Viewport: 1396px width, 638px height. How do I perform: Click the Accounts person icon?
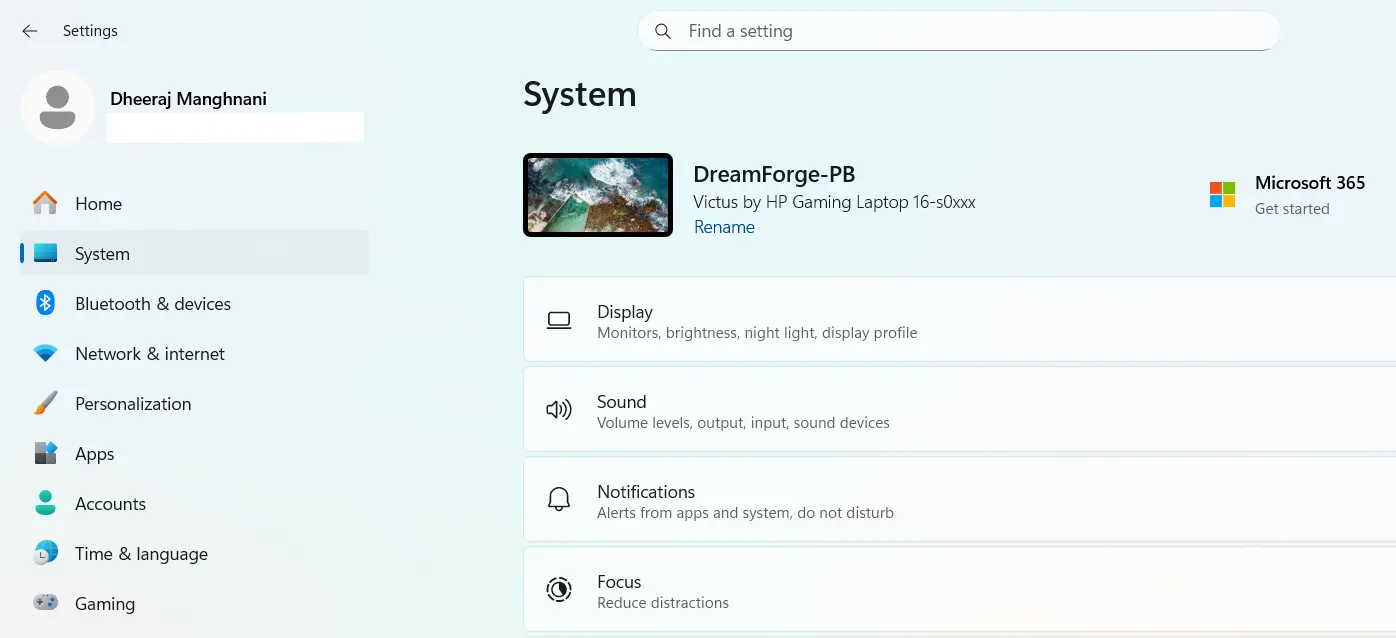click(x=44, y=503)
